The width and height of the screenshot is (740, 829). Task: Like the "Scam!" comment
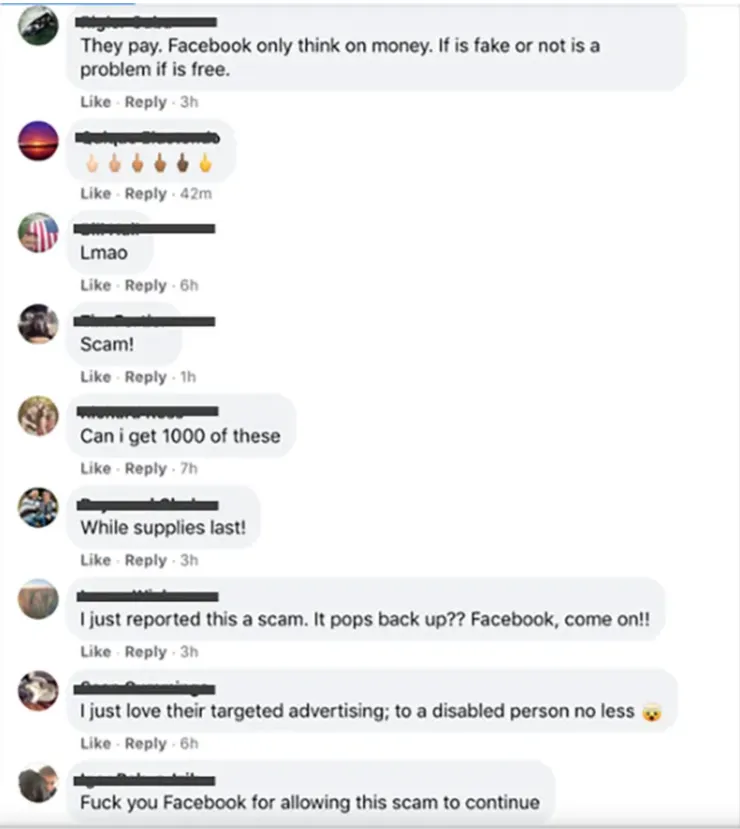point(96,377)
